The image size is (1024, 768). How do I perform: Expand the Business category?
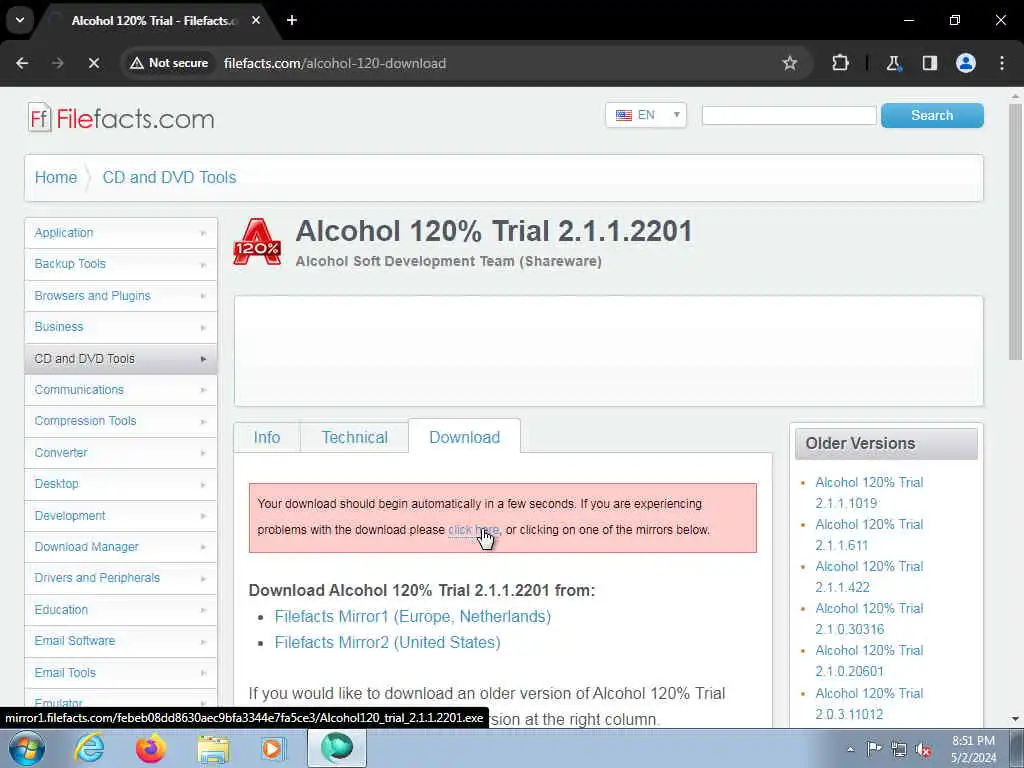point(121,327)
